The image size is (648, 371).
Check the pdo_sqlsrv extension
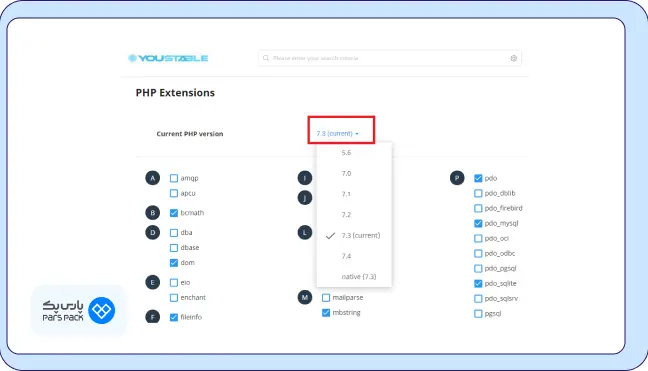478,299
